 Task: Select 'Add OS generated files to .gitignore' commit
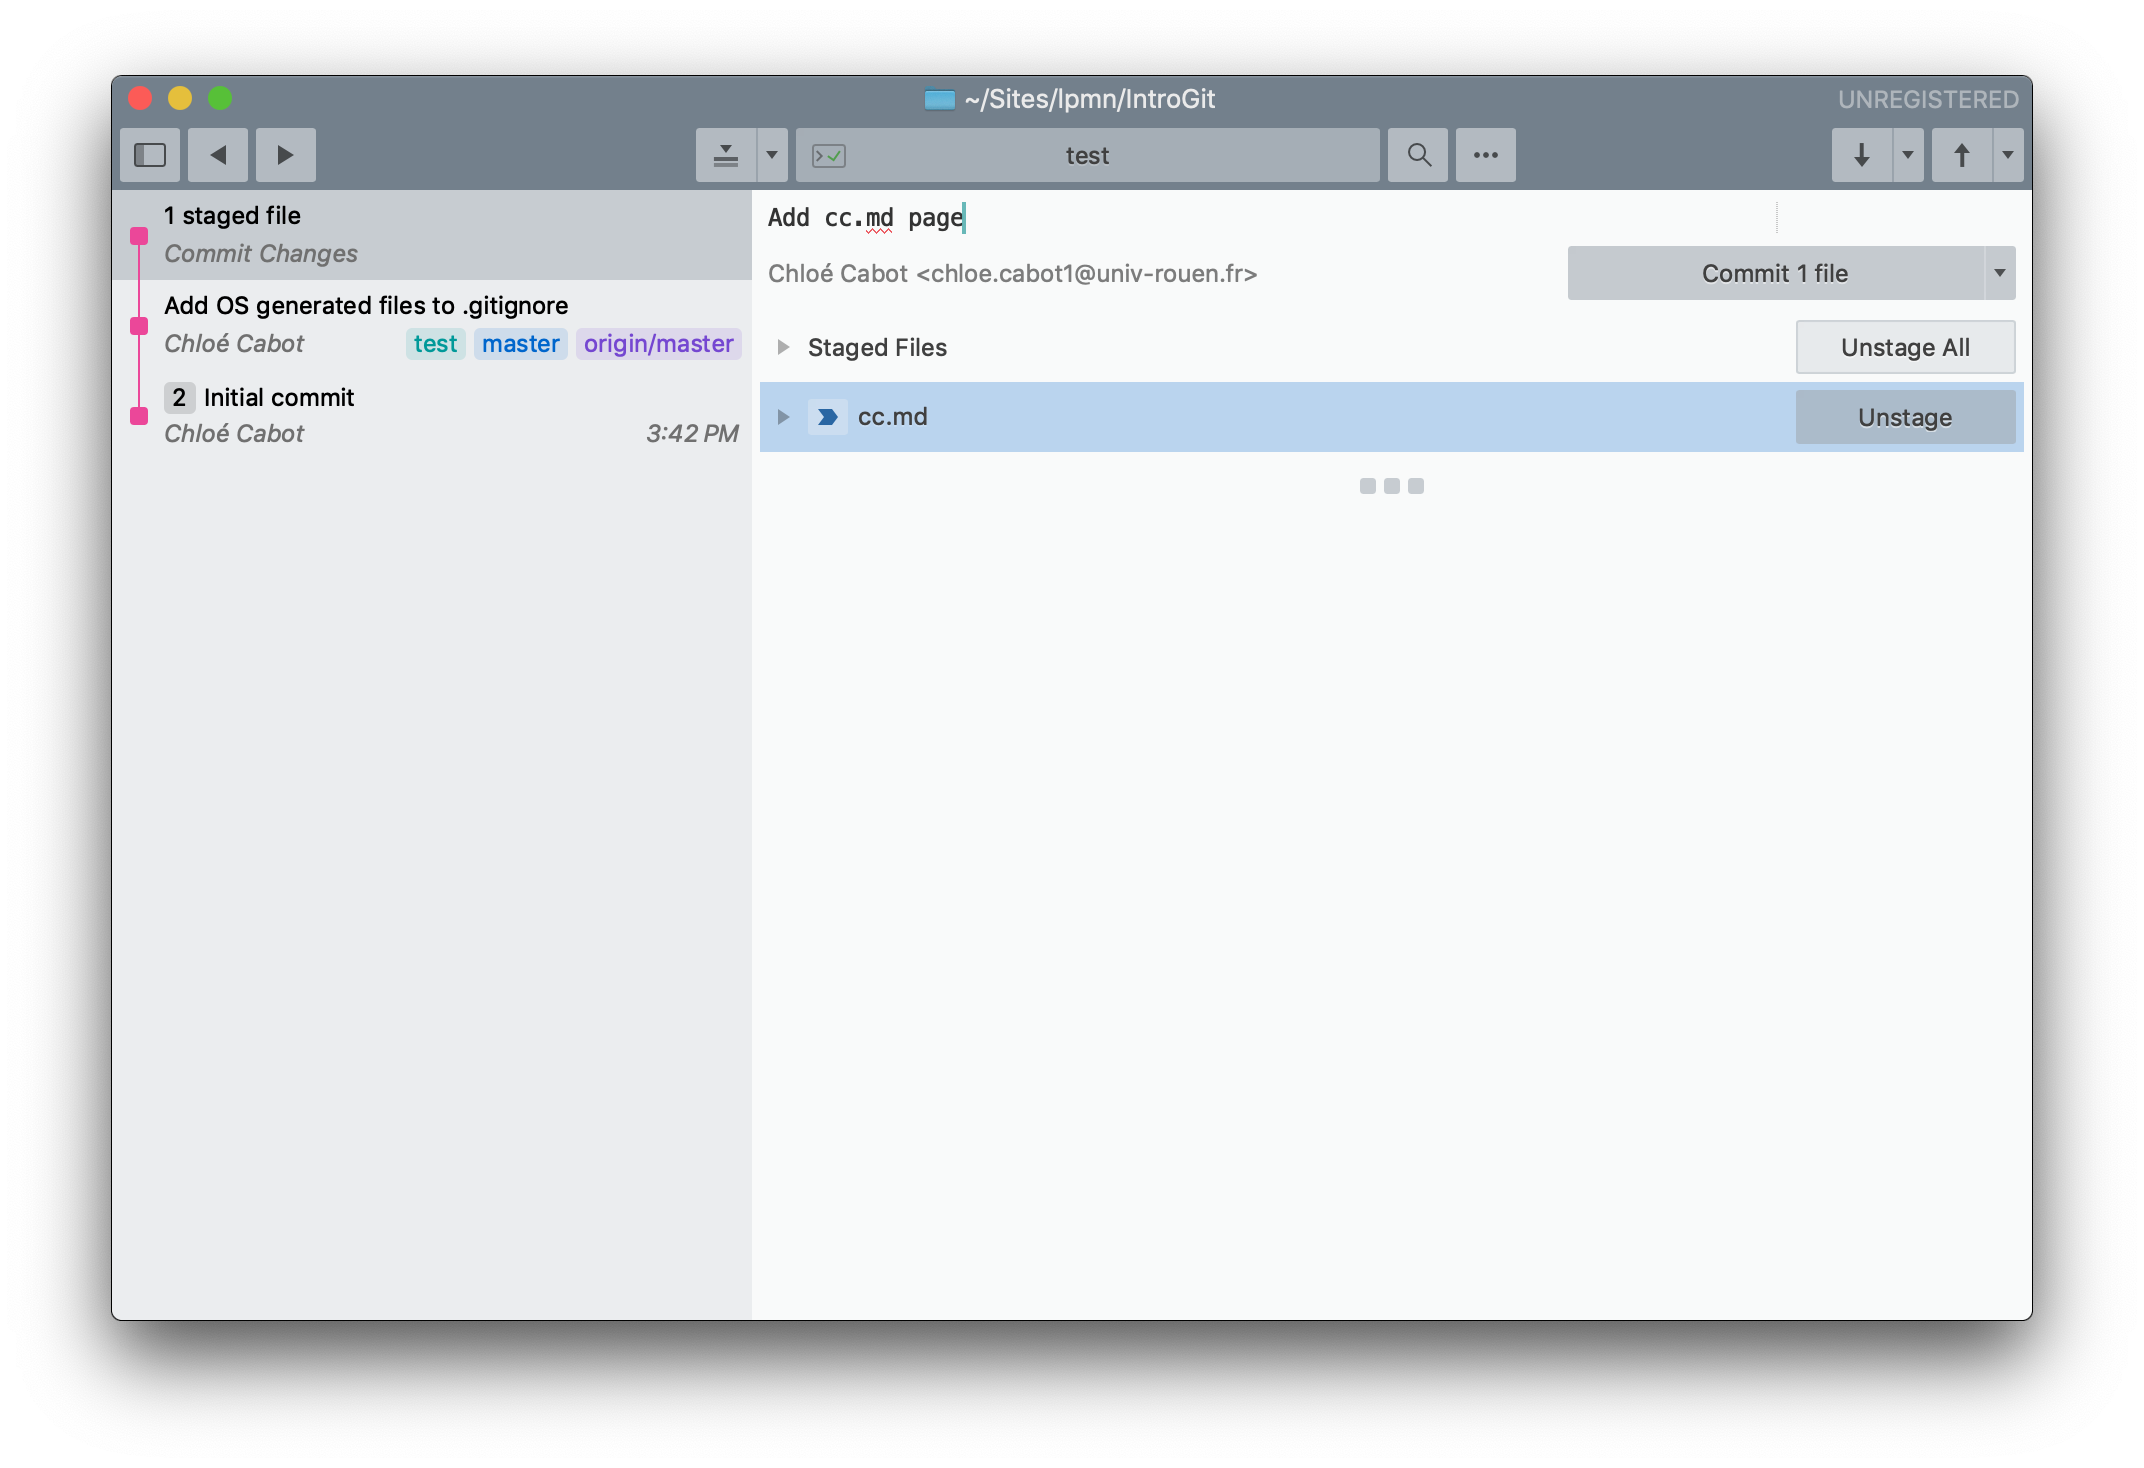coord(432,325)
